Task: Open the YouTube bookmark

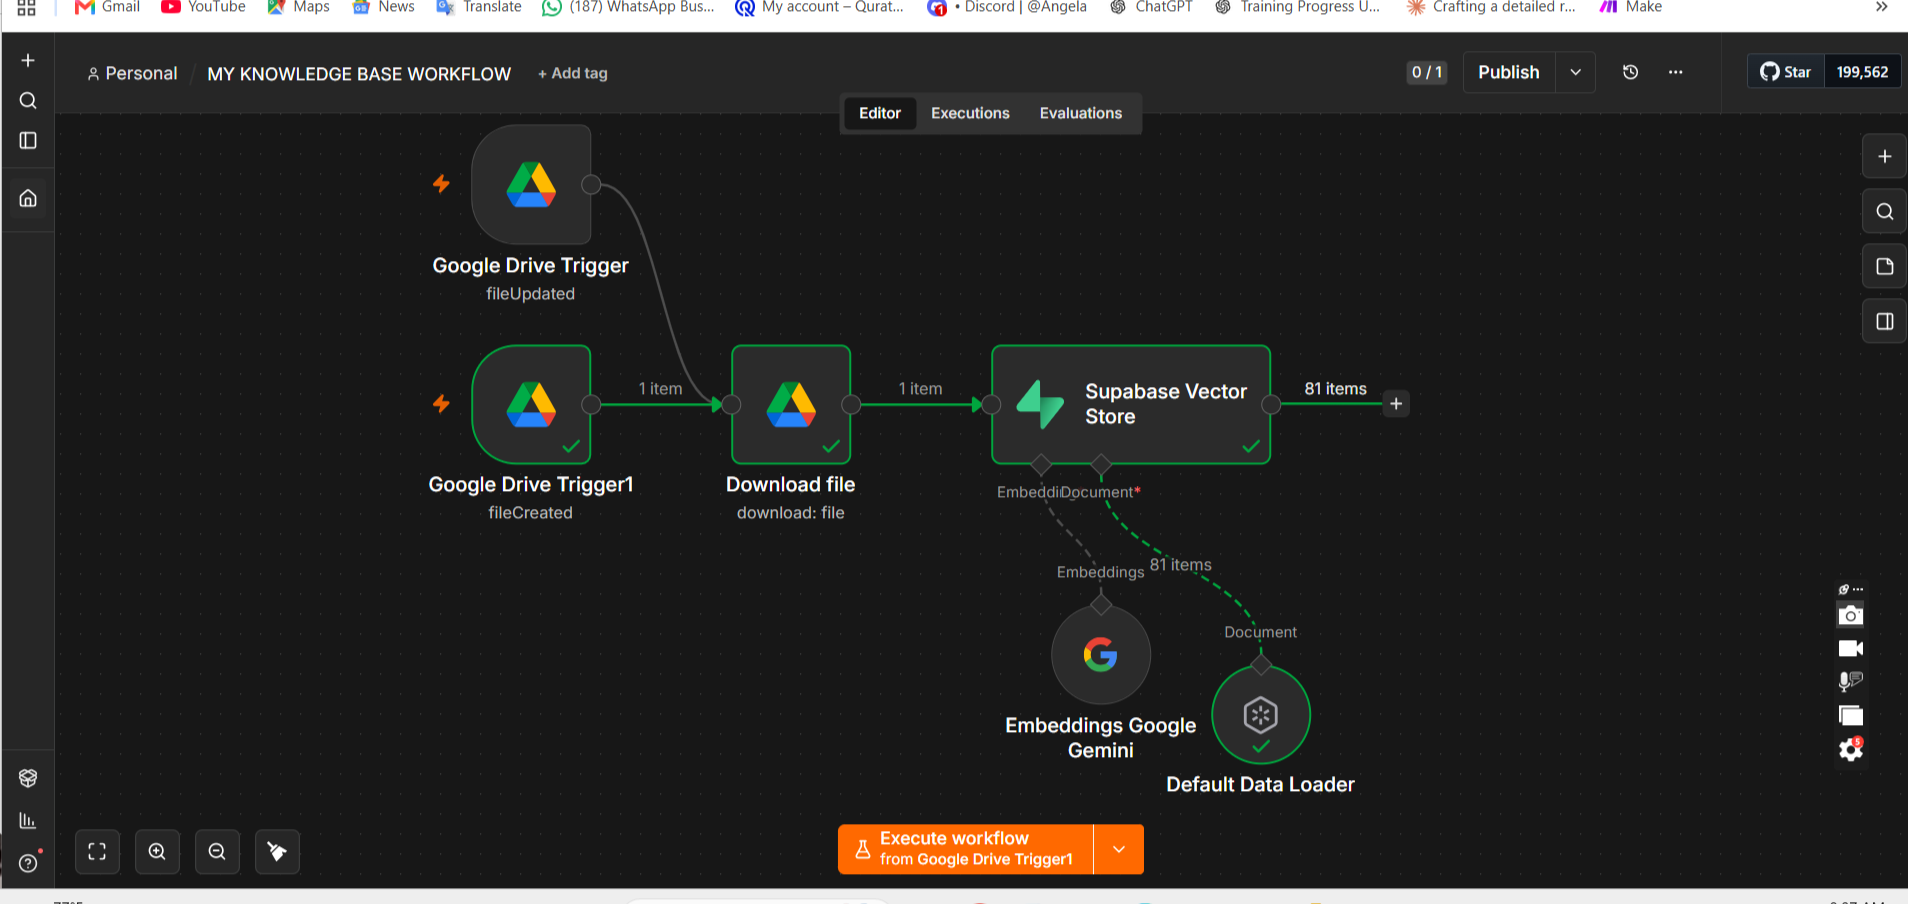Action: 203,7
